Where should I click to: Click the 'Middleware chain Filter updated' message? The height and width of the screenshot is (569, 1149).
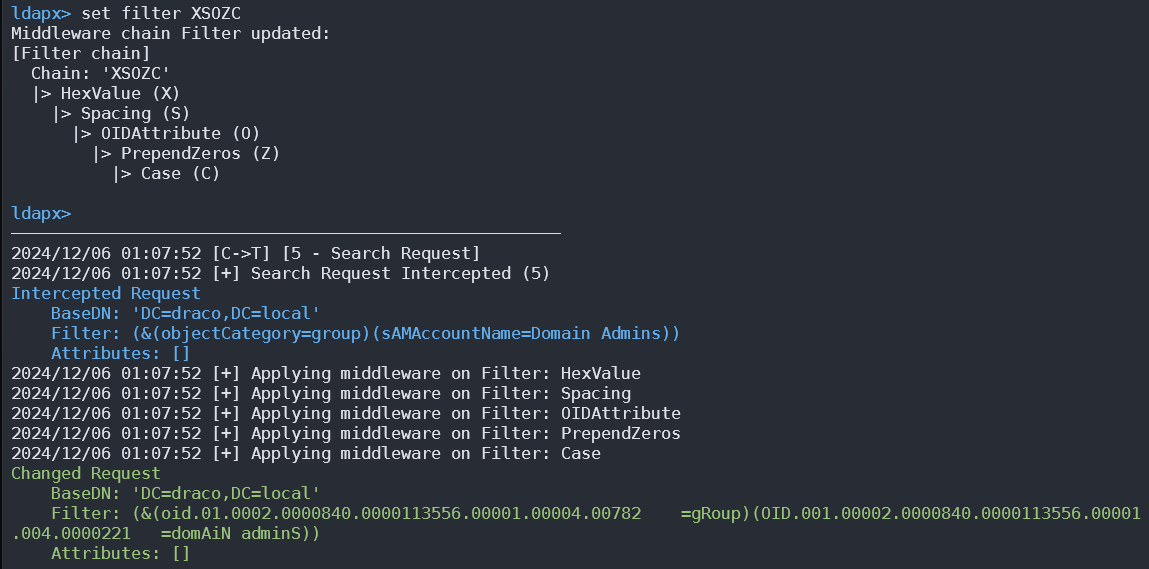[x=170, y=33]
